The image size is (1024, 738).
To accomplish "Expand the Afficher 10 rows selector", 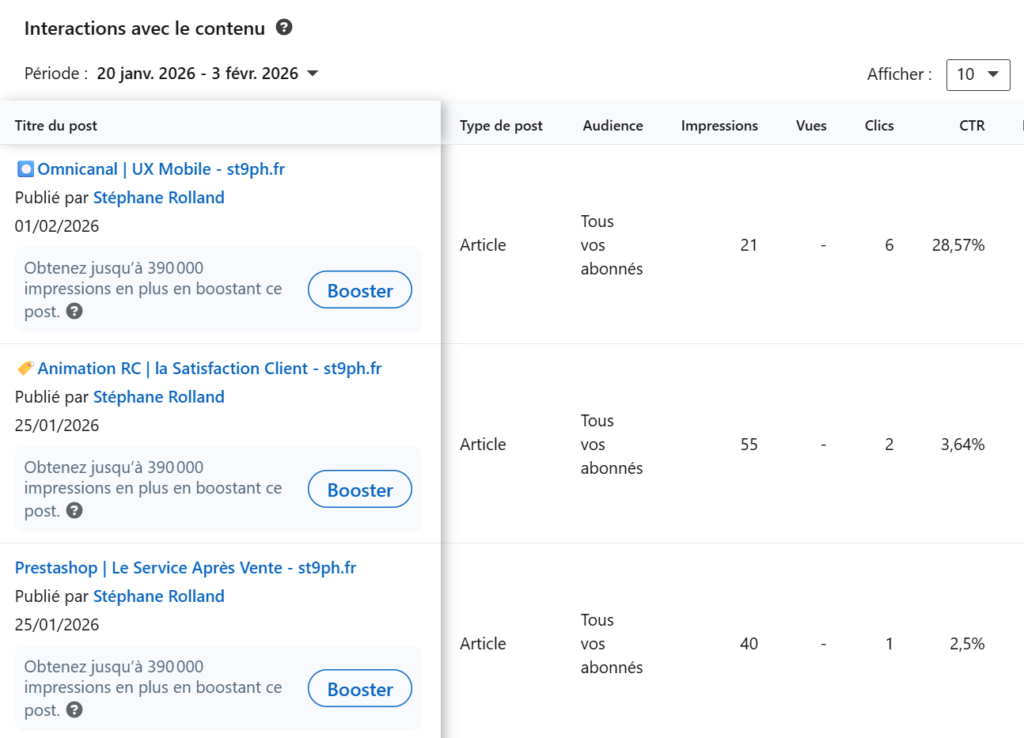I will [978, 74].
